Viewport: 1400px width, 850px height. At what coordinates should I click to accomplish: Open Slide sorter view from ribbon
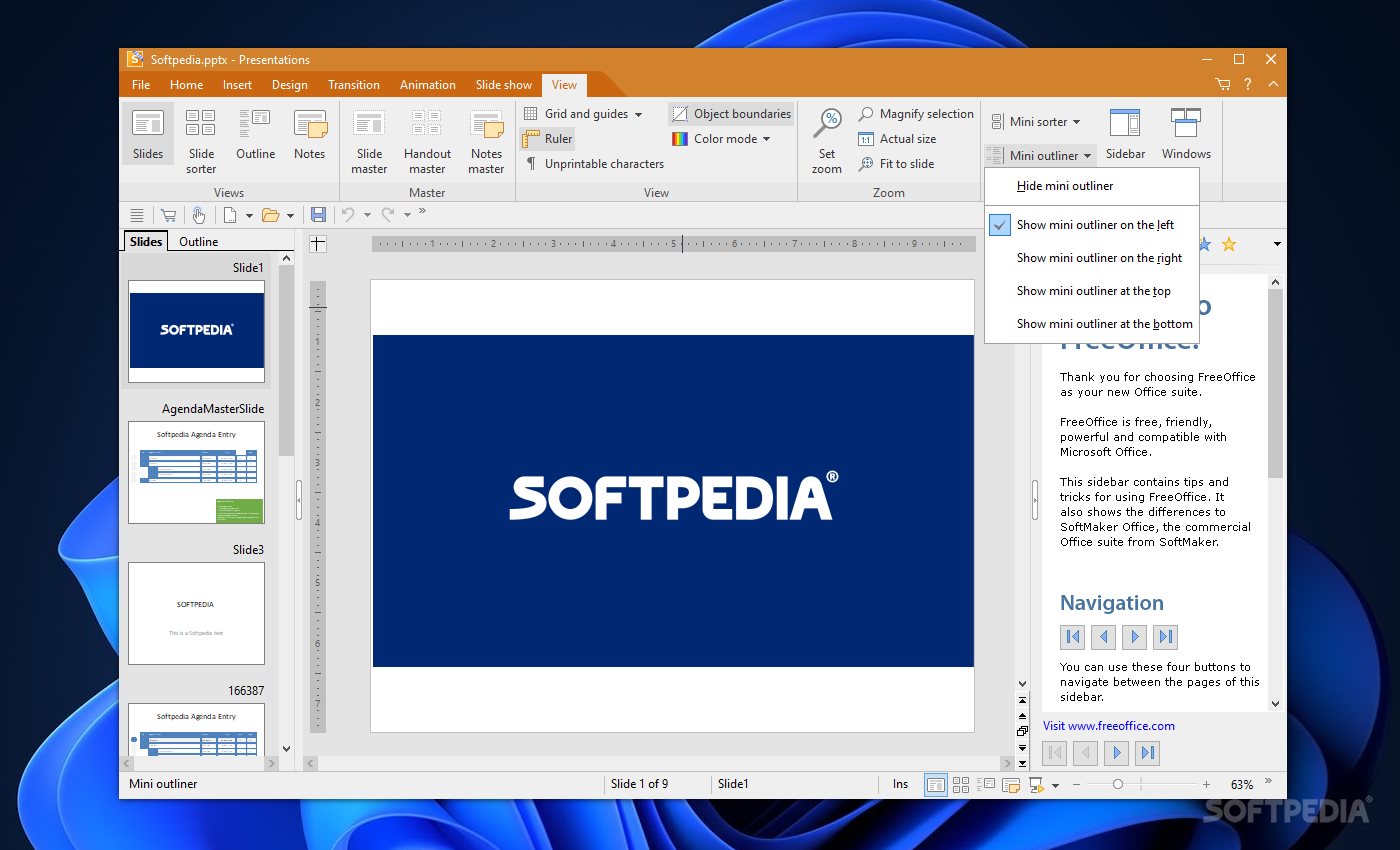tap(201, 141)
